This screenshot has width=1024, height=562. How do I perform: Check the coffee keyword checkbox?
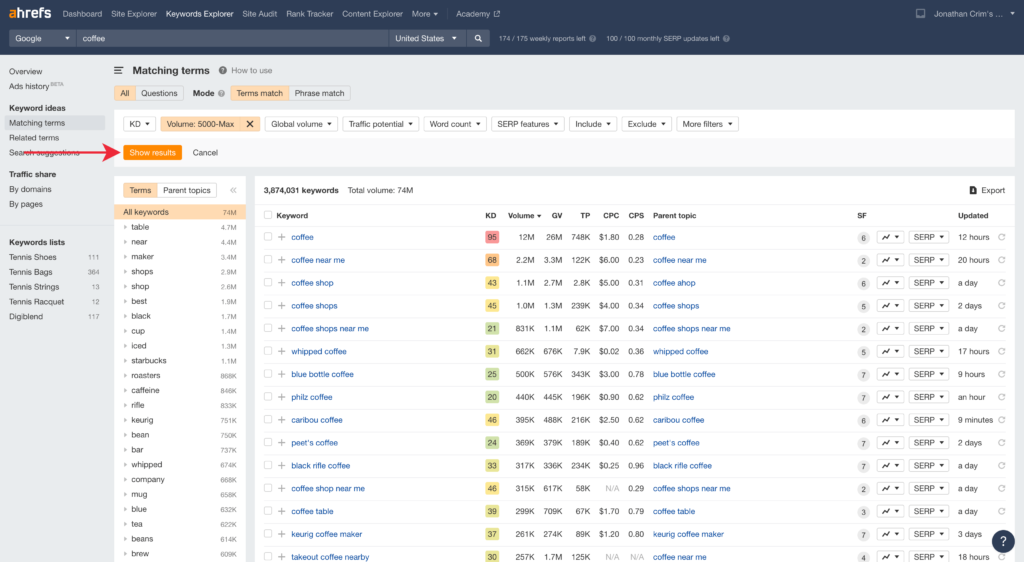tap(268, 237)
